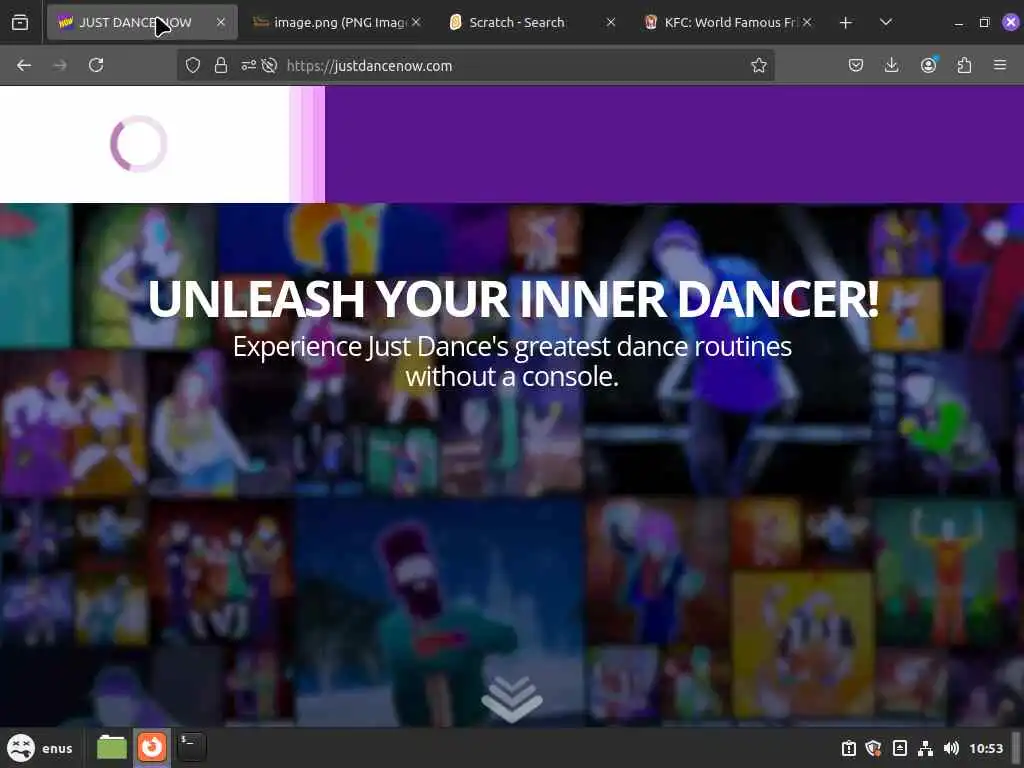This screenshot has height=768, width=1024.
Task: Switch to the Scratch - Search tab
Action: [x=533, y=22]
